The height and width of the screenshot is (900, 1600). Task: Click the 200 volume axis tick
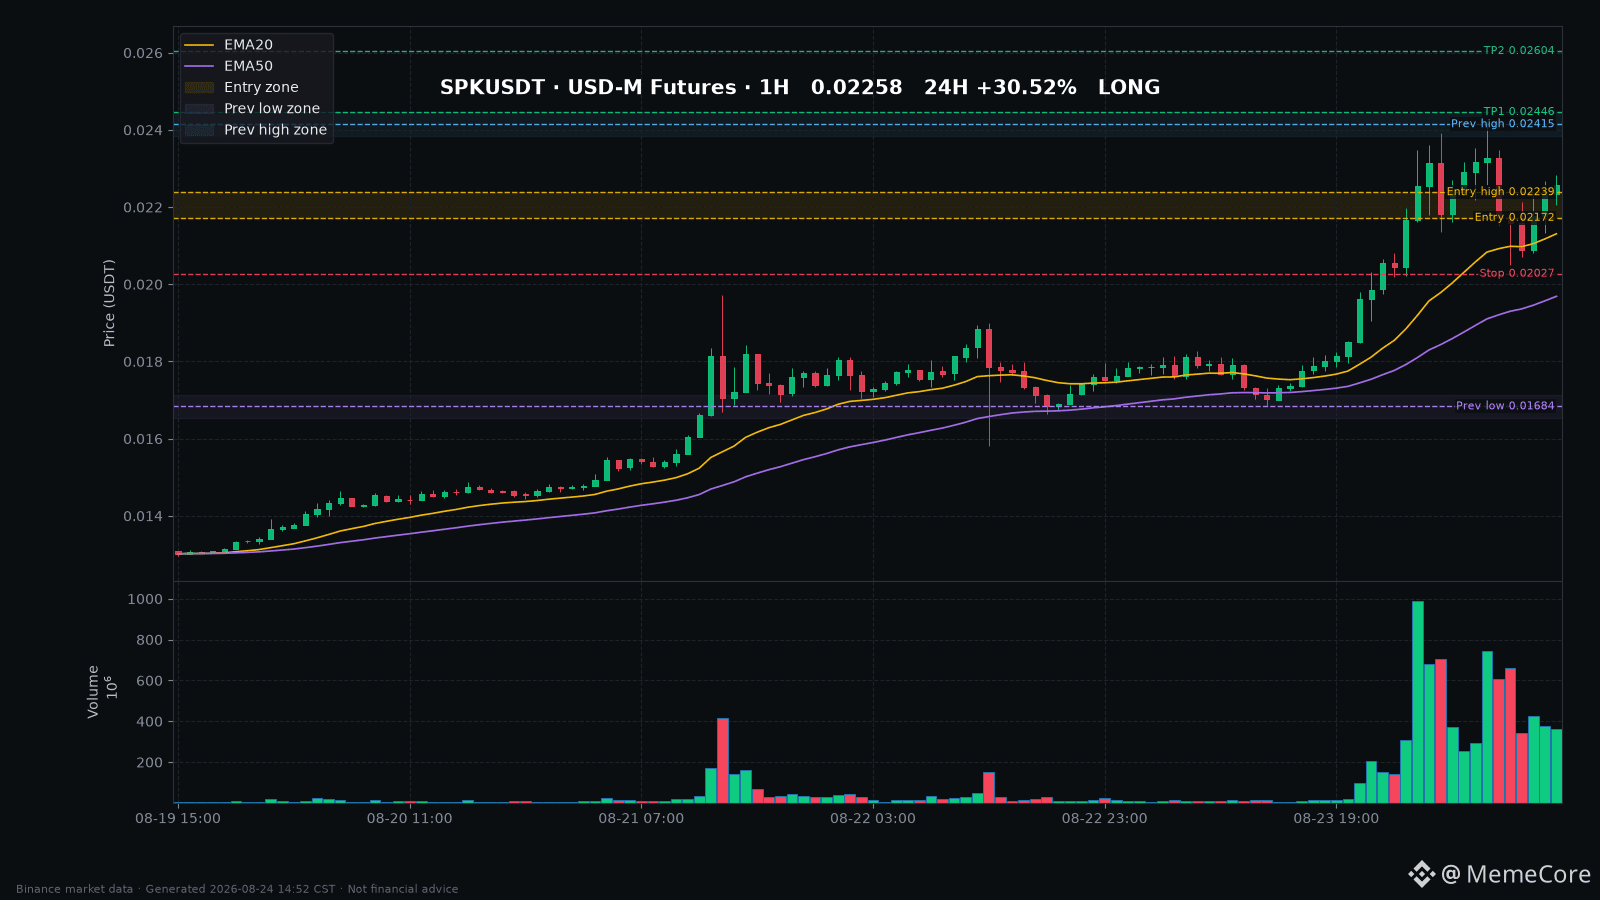(149, 763)
